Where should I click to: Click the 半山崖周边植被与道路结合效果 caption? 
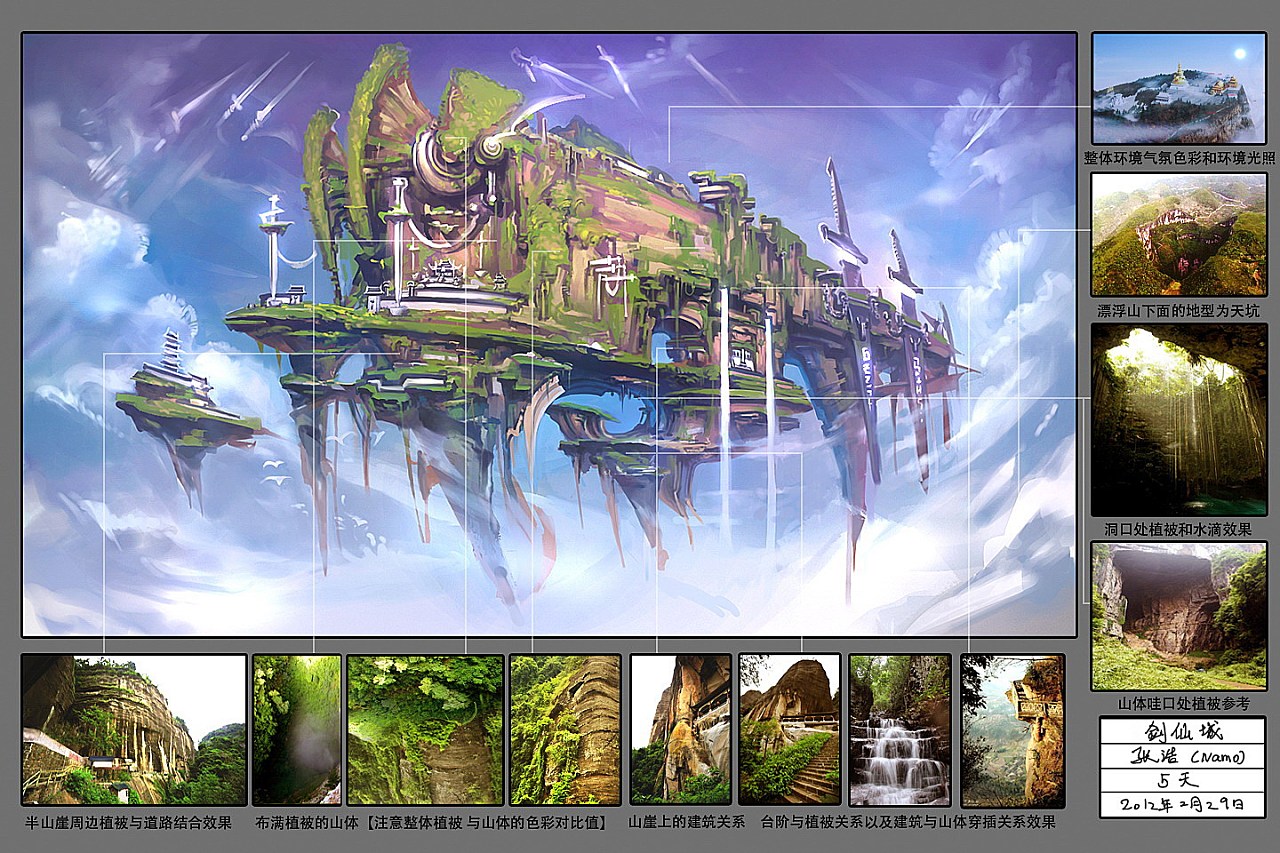pyautogui.click(x=129, y=823)
